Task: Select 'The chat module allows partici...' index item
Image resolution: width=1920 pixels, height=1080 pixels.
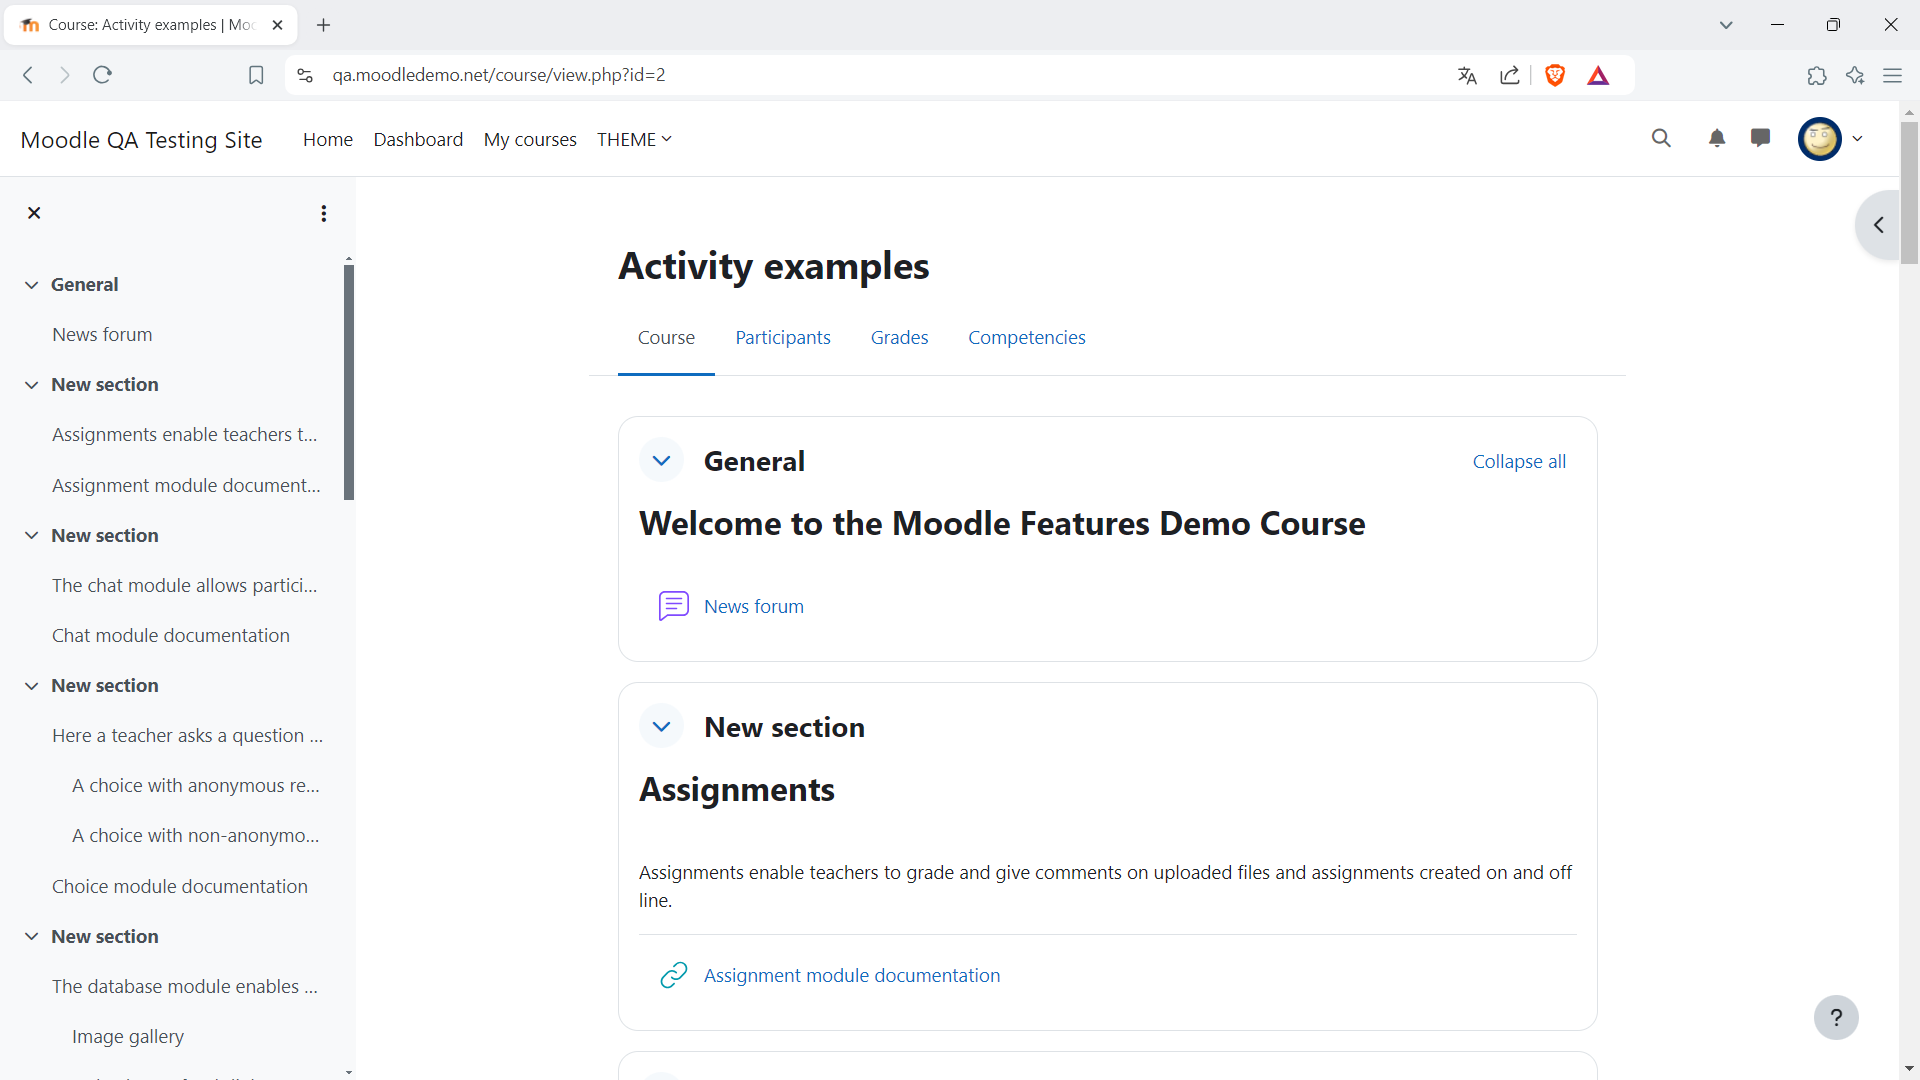Action: click(x=185, y=586)
